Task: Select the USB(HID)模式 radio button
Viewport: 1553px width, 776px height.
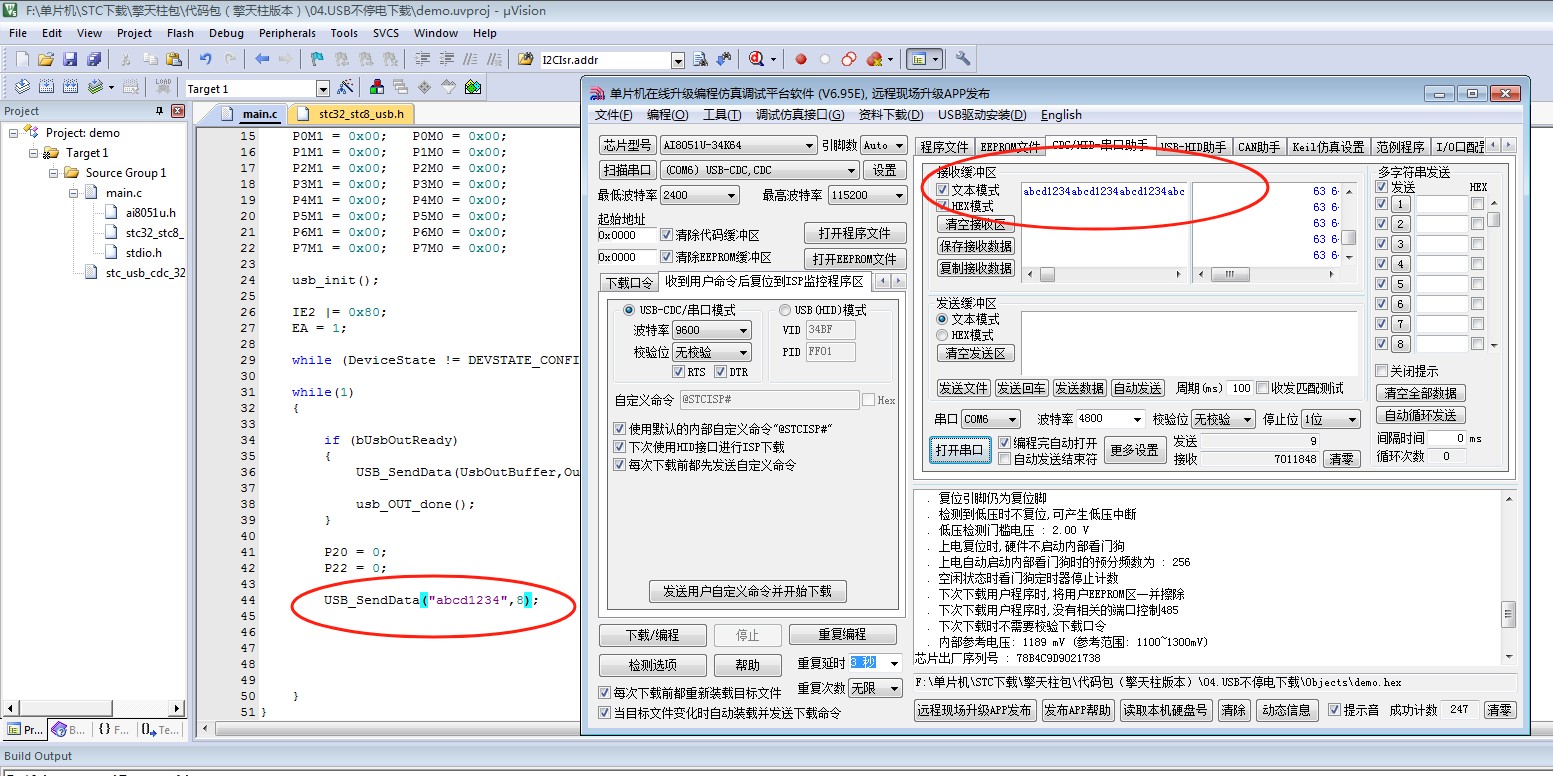Action: coord(785,310)
